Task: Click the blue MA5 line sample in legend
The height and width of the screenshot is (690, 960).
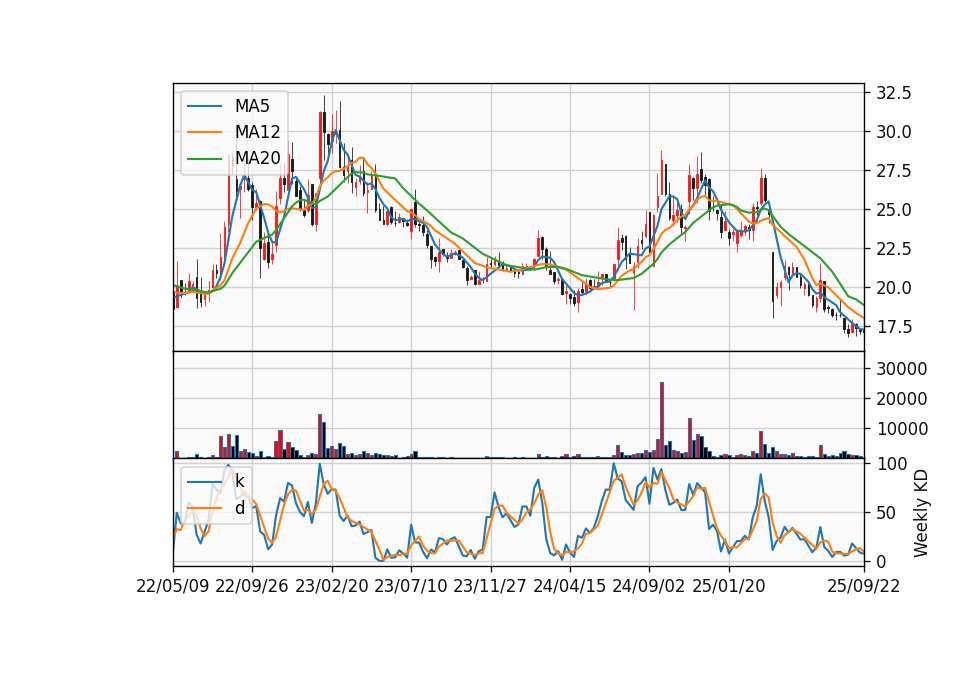Action: (204, 106)
